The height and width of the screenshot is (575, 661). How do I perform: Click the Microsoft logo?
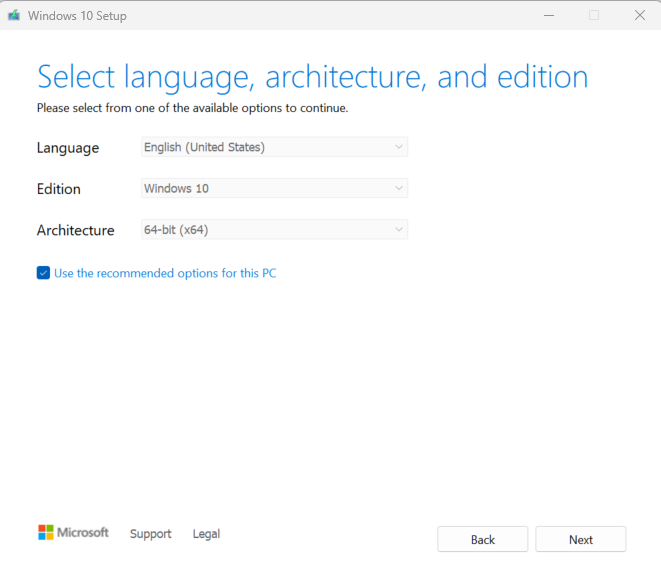coord(73,532)
